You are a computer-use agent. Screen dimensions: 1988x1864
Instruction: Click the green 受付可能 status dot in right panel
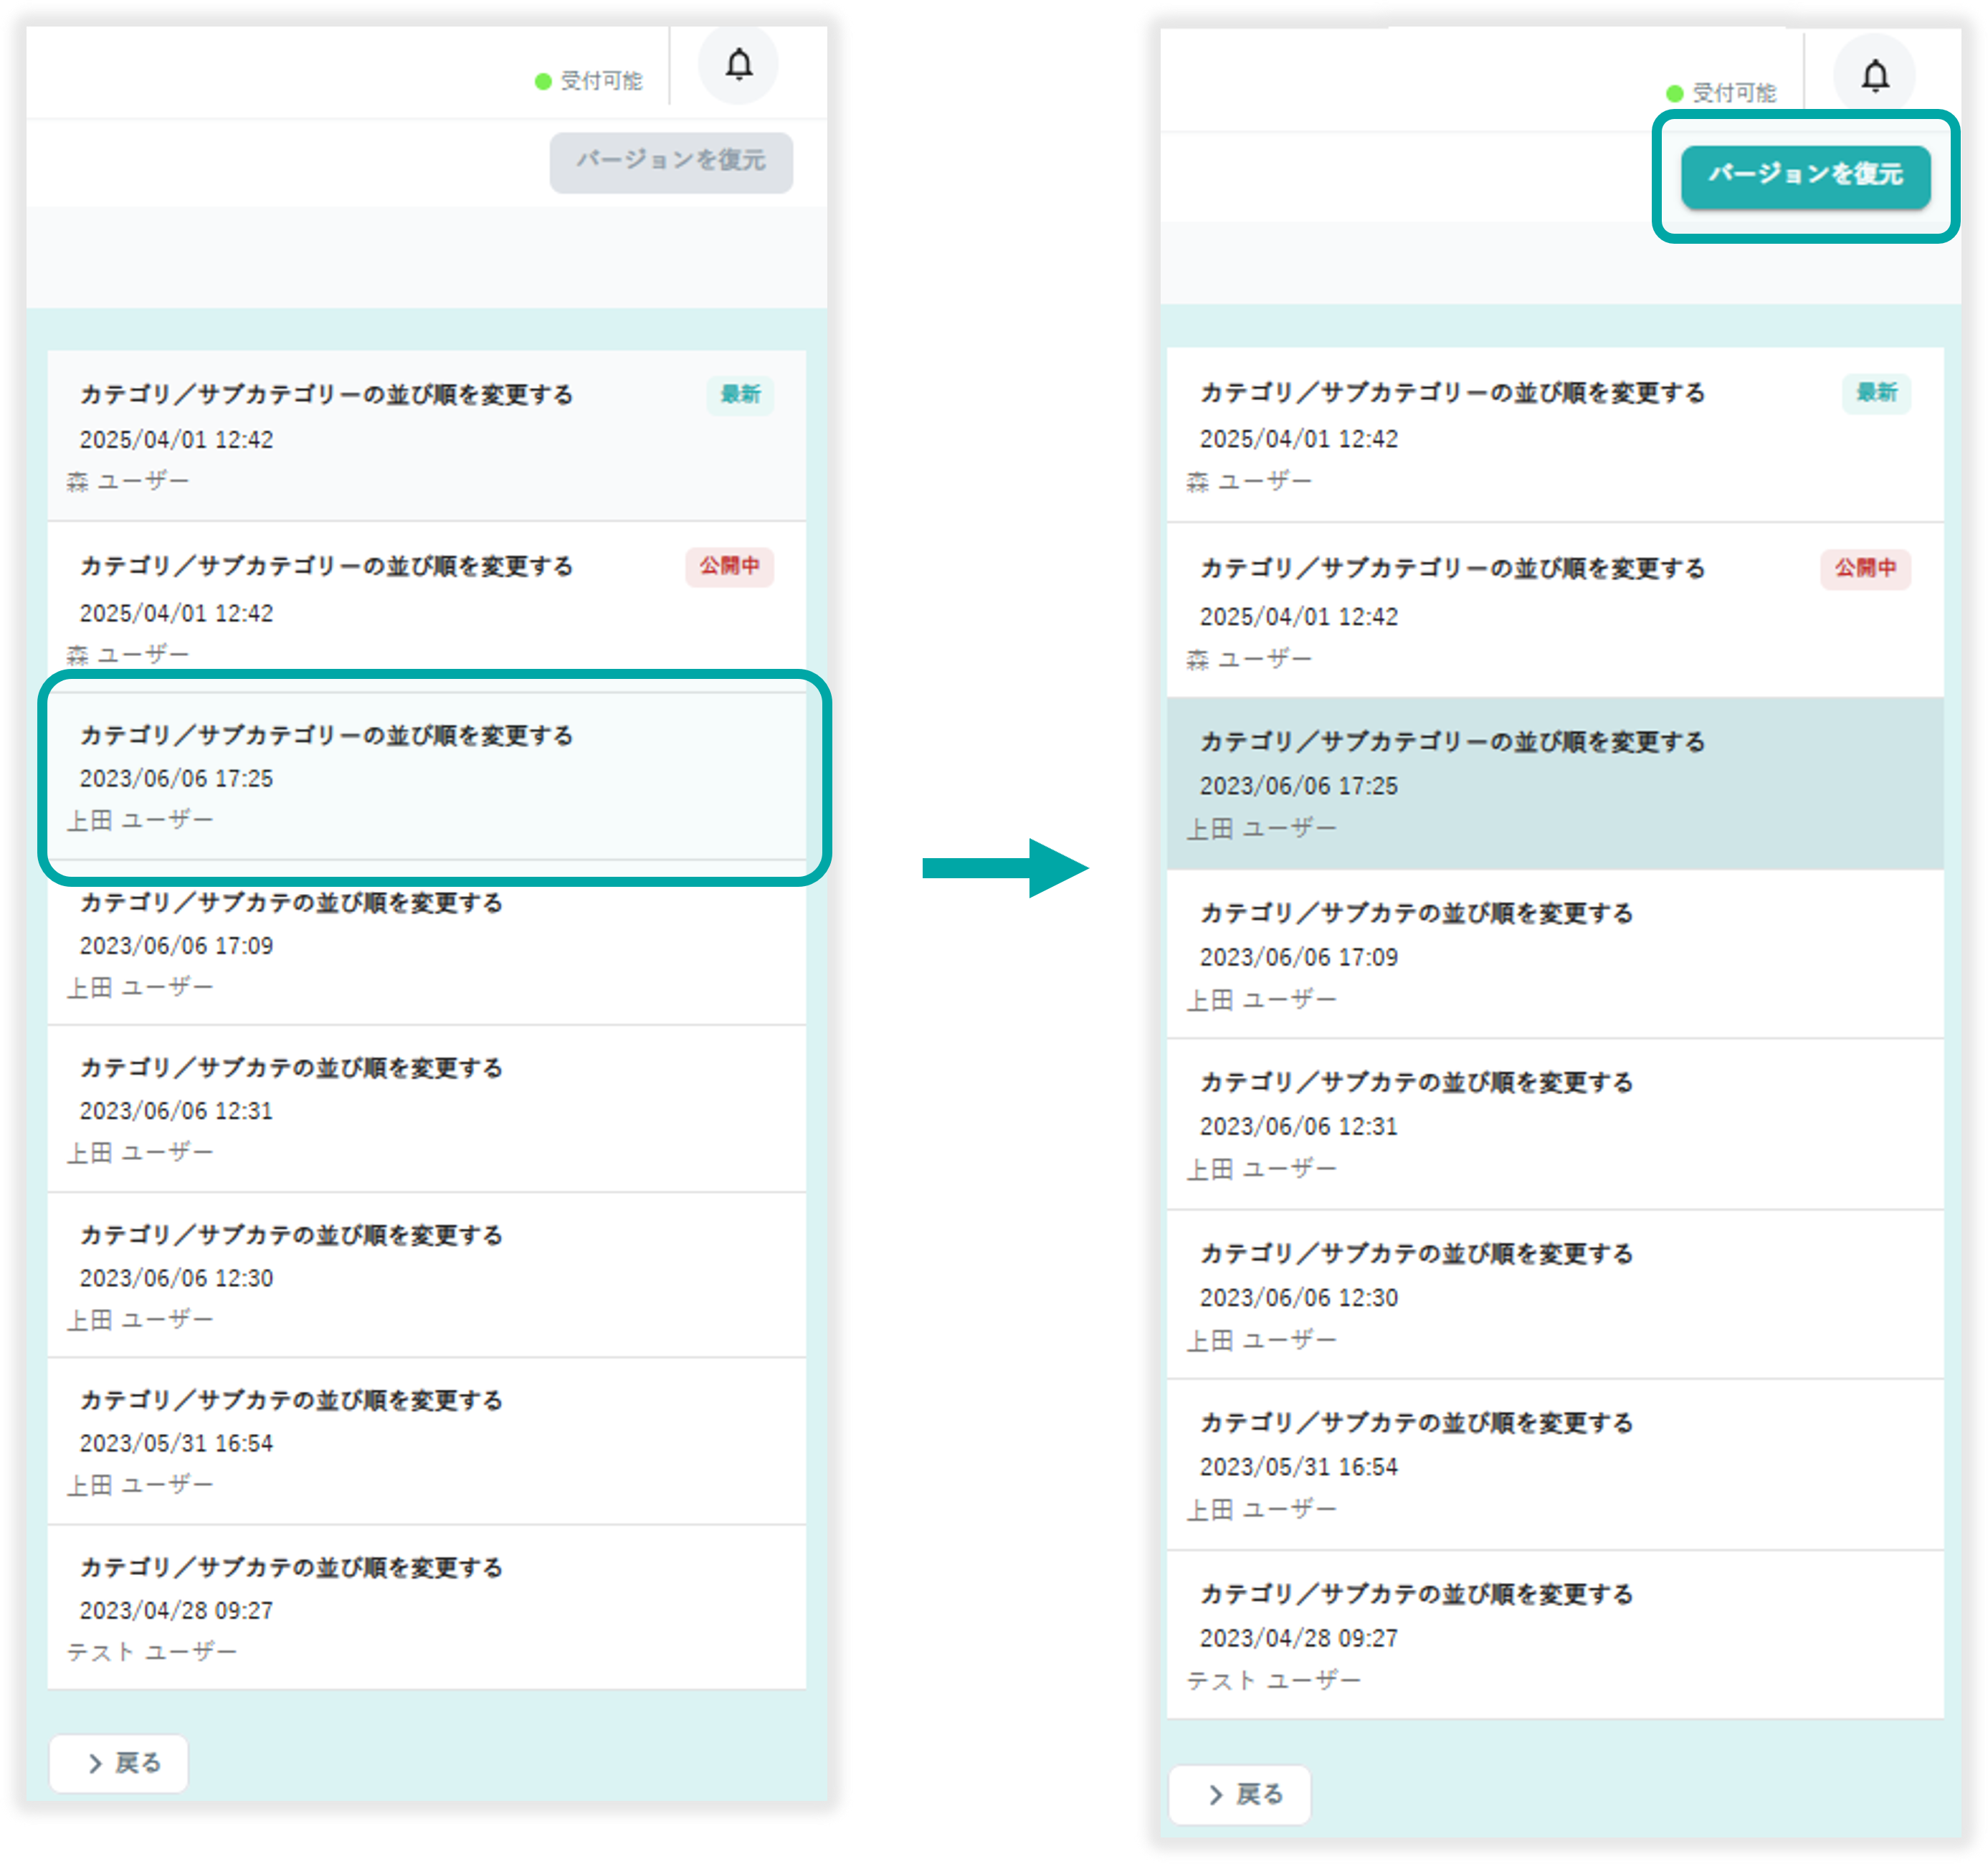coord(1675,93)
